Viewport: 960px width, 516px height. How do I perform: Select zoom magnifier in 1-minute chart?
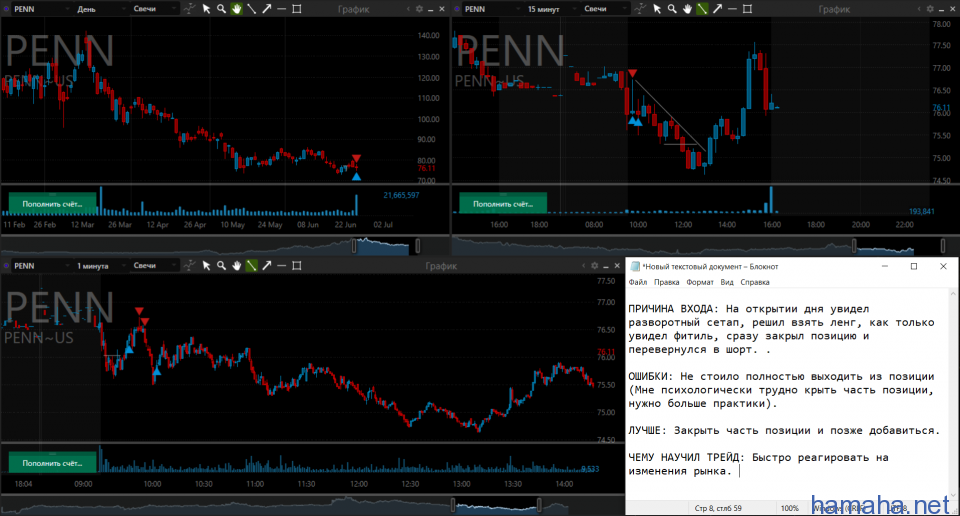click(x=221, y=266)
